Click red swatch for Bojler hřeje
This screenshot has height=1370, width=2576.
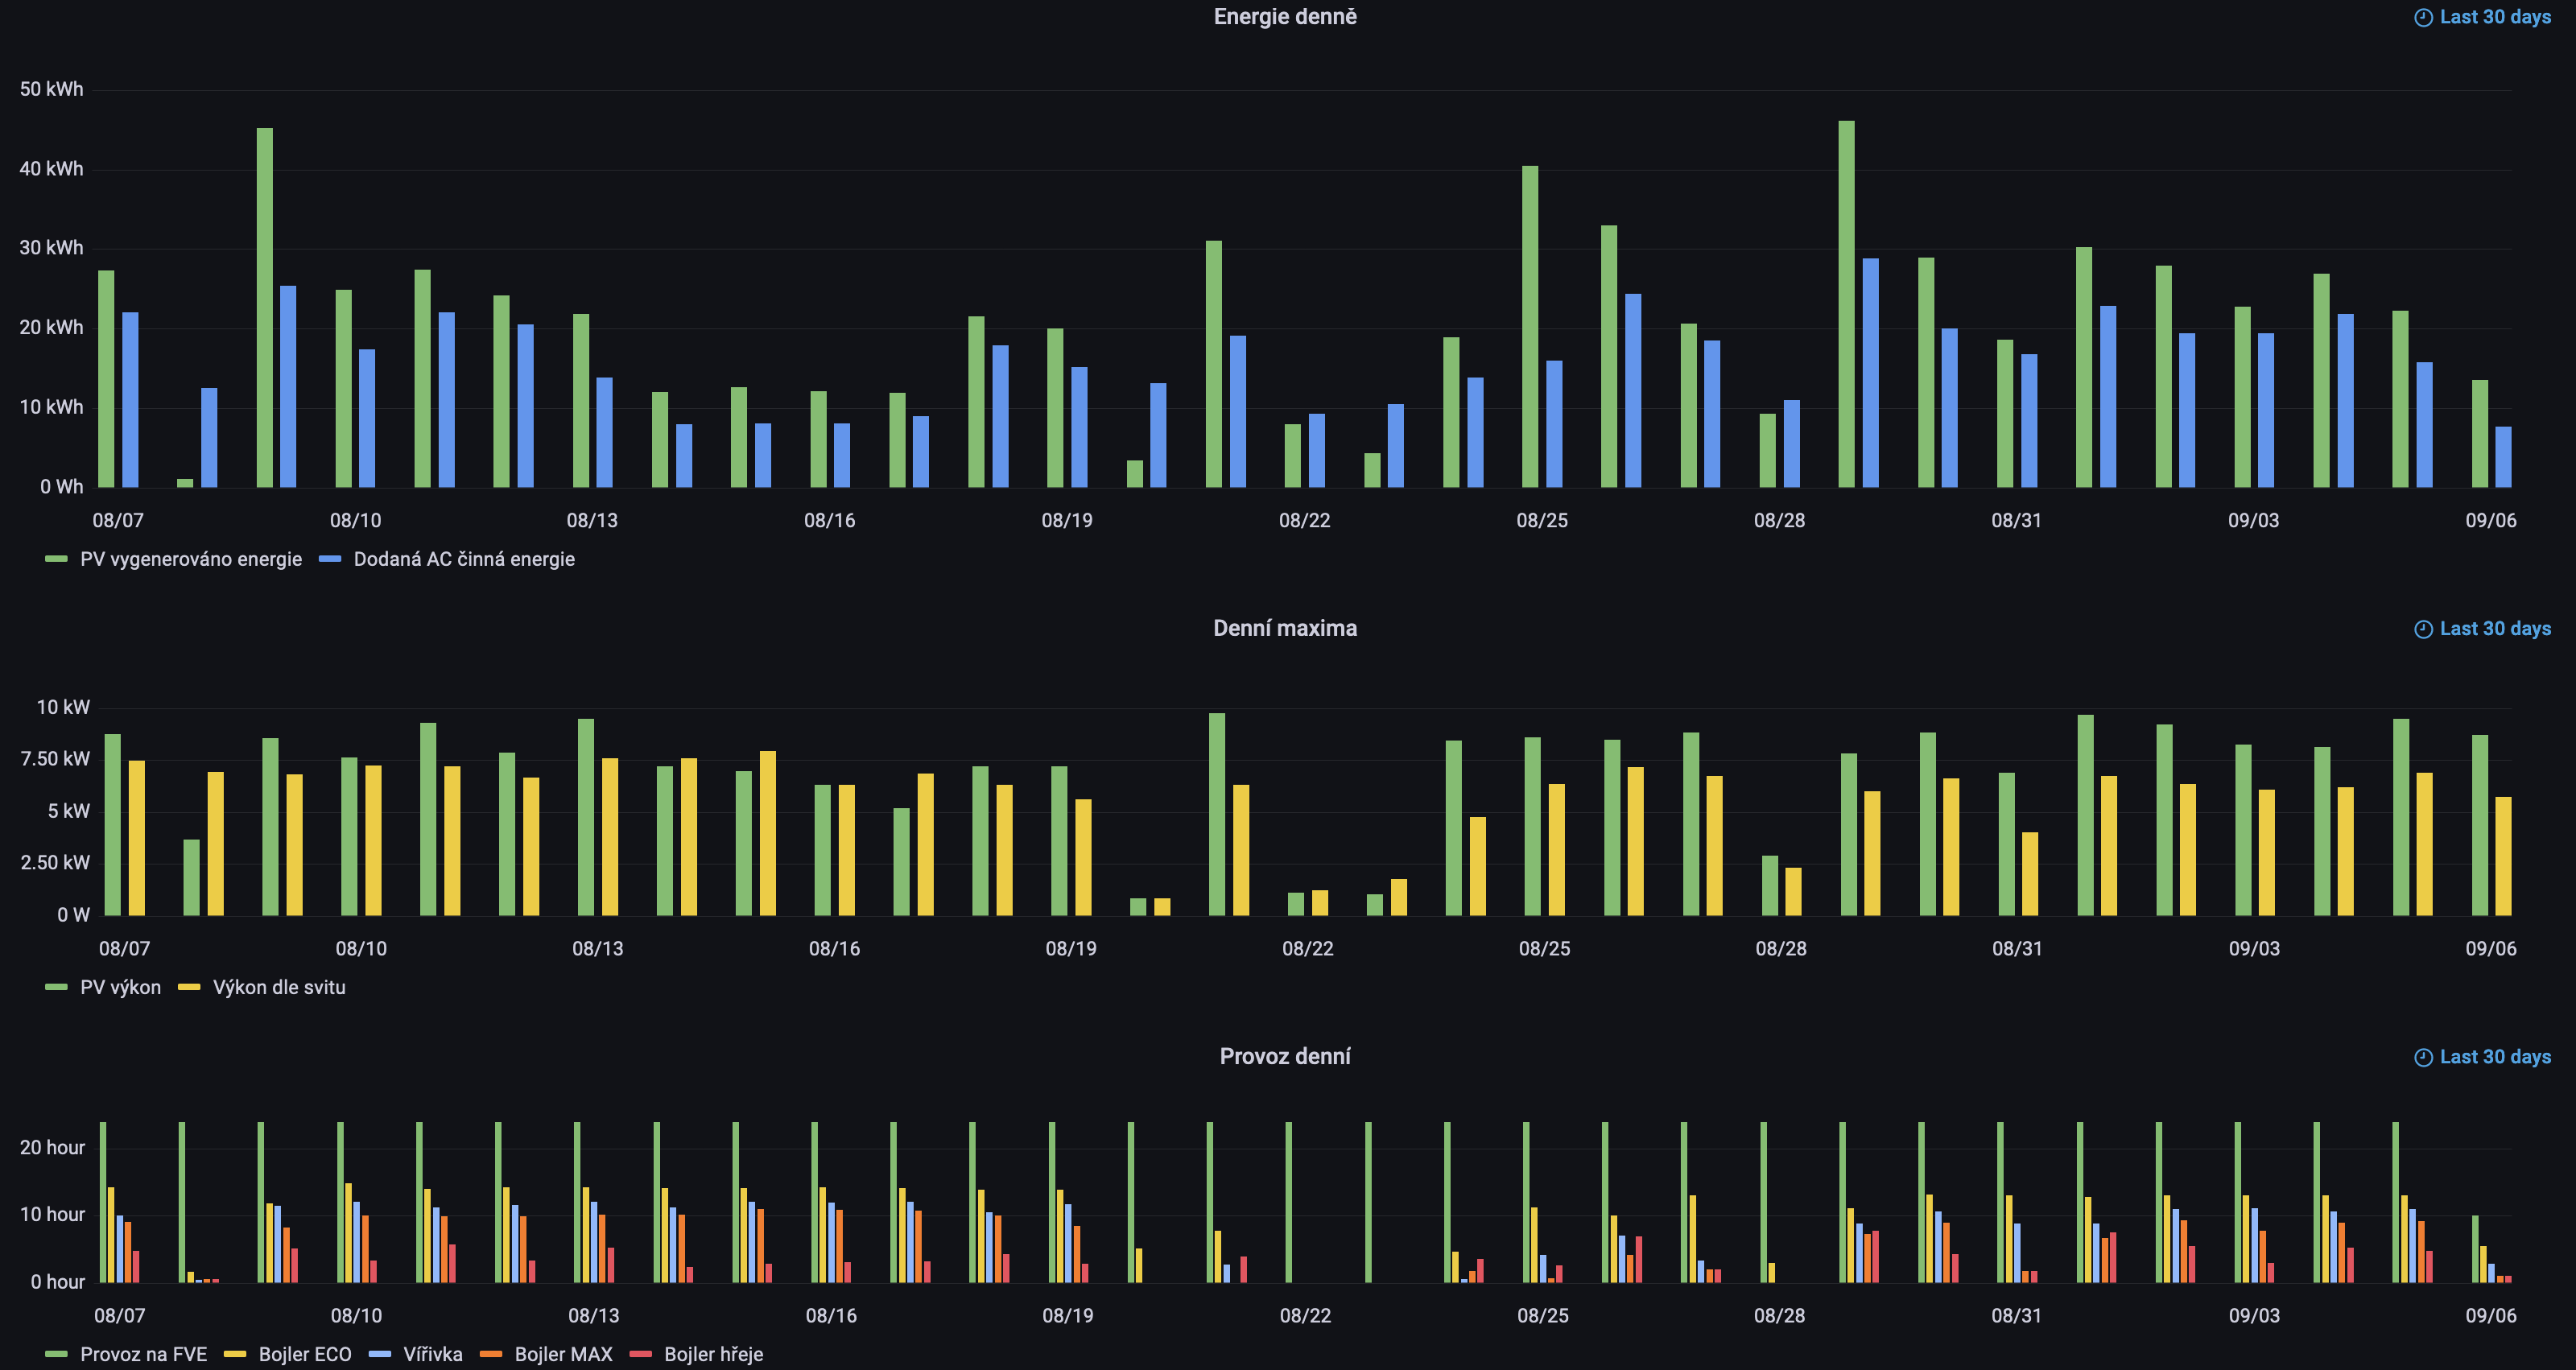(640, 1354)
